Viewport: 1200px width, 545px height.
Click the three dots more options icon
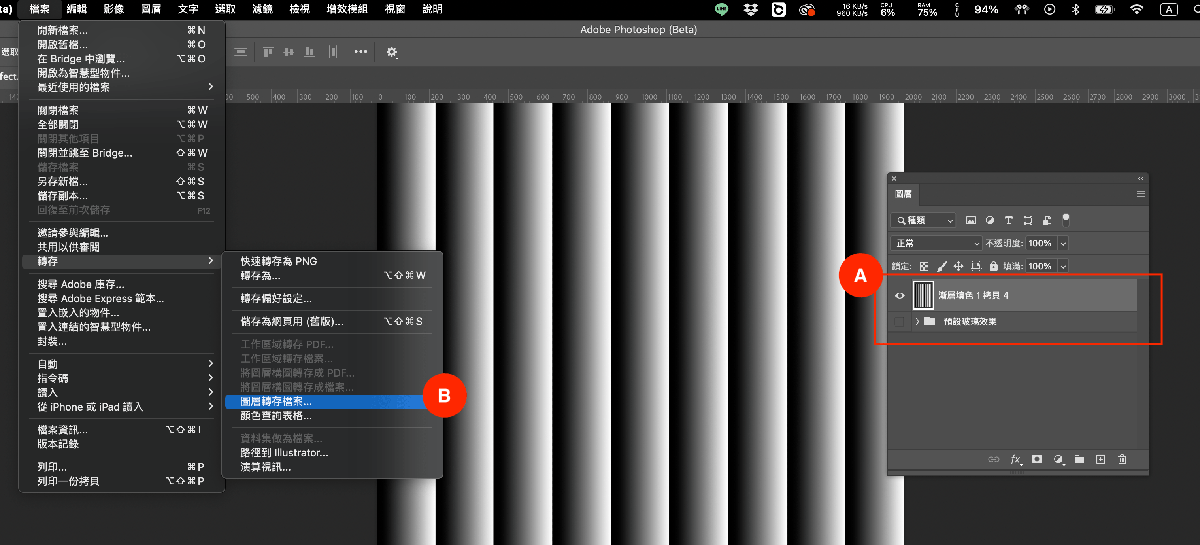360,51
